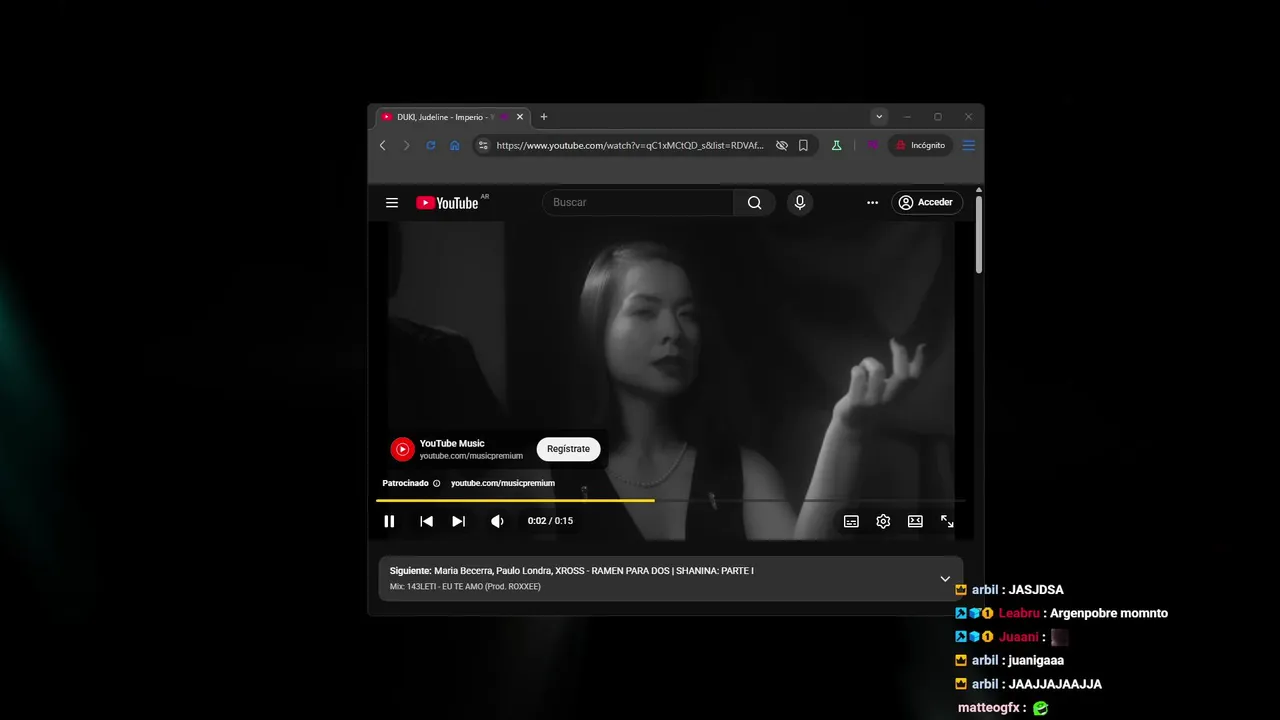Click the Mix: 143LETI - EU TE AMO subtitle
Viewport: 1280px width, 720px height.
[465, 587]
